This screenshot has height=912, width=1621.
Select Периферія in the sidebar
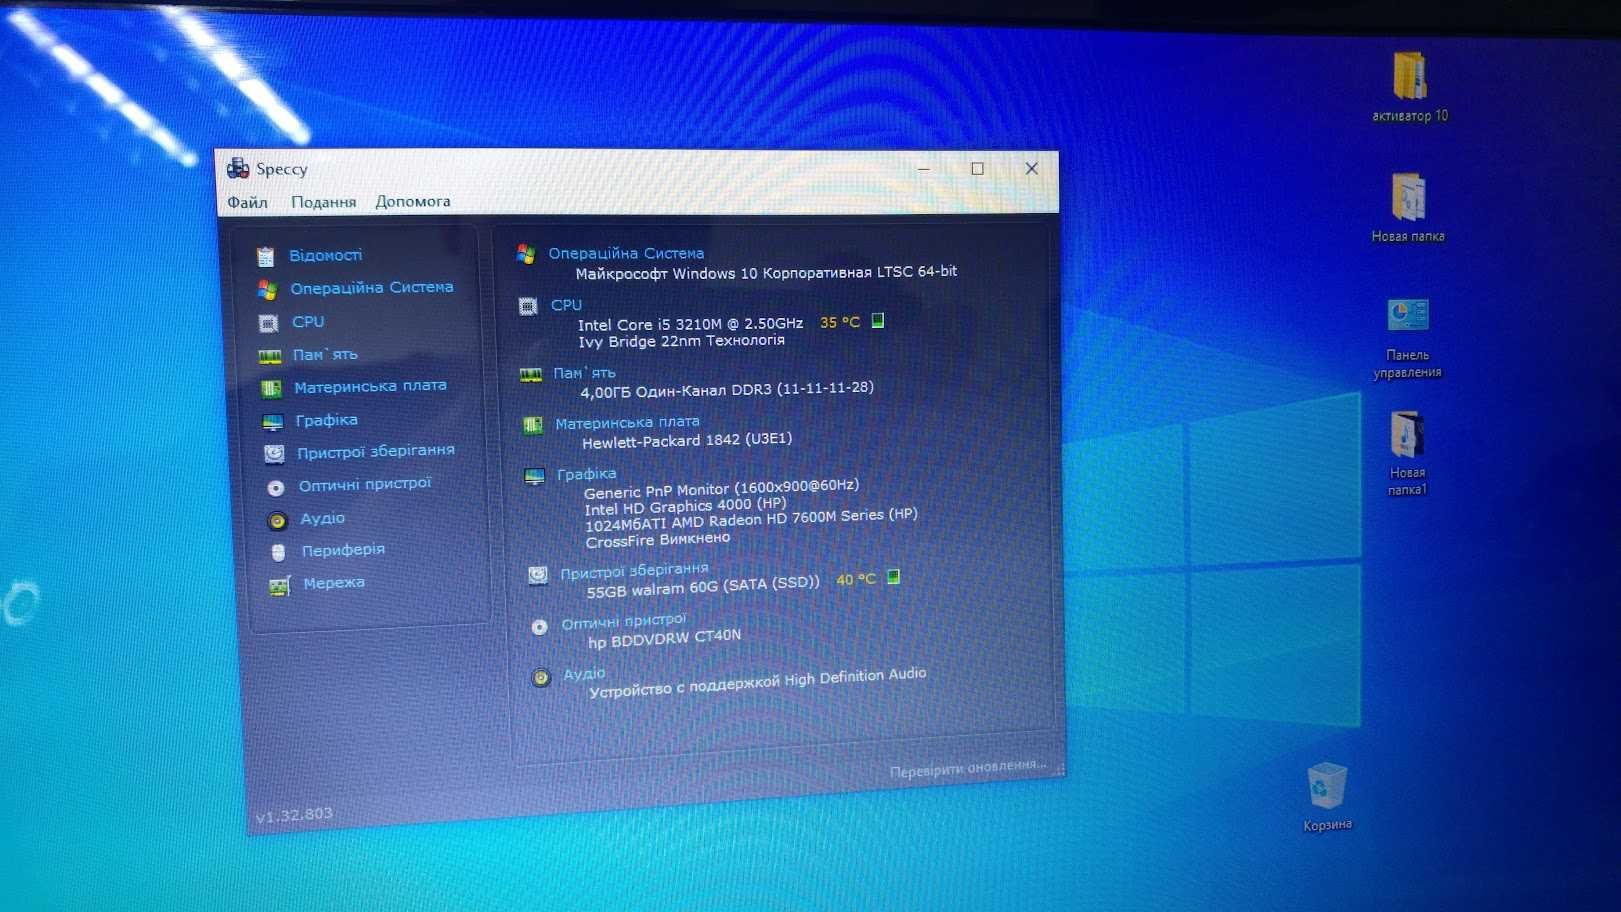pos(343,550)
